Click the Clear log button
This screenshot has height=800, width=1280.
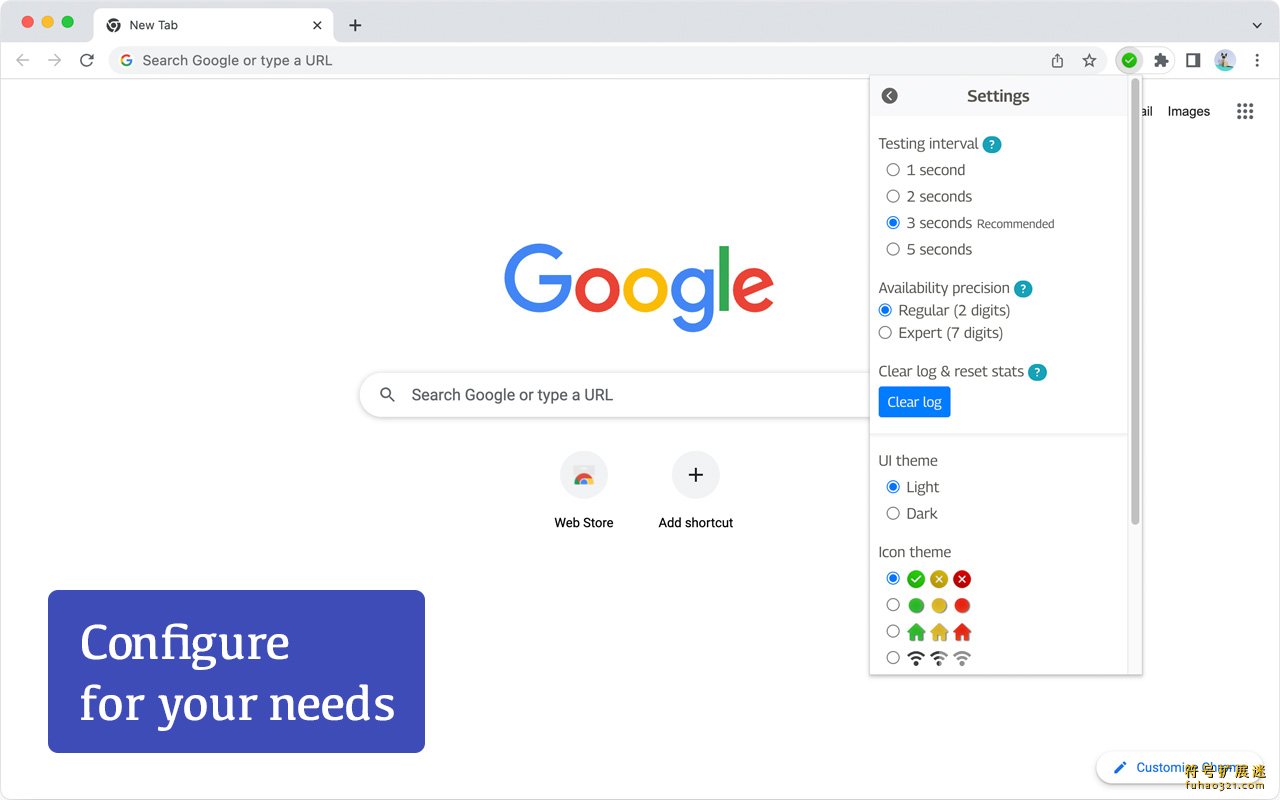click(914, 402)
